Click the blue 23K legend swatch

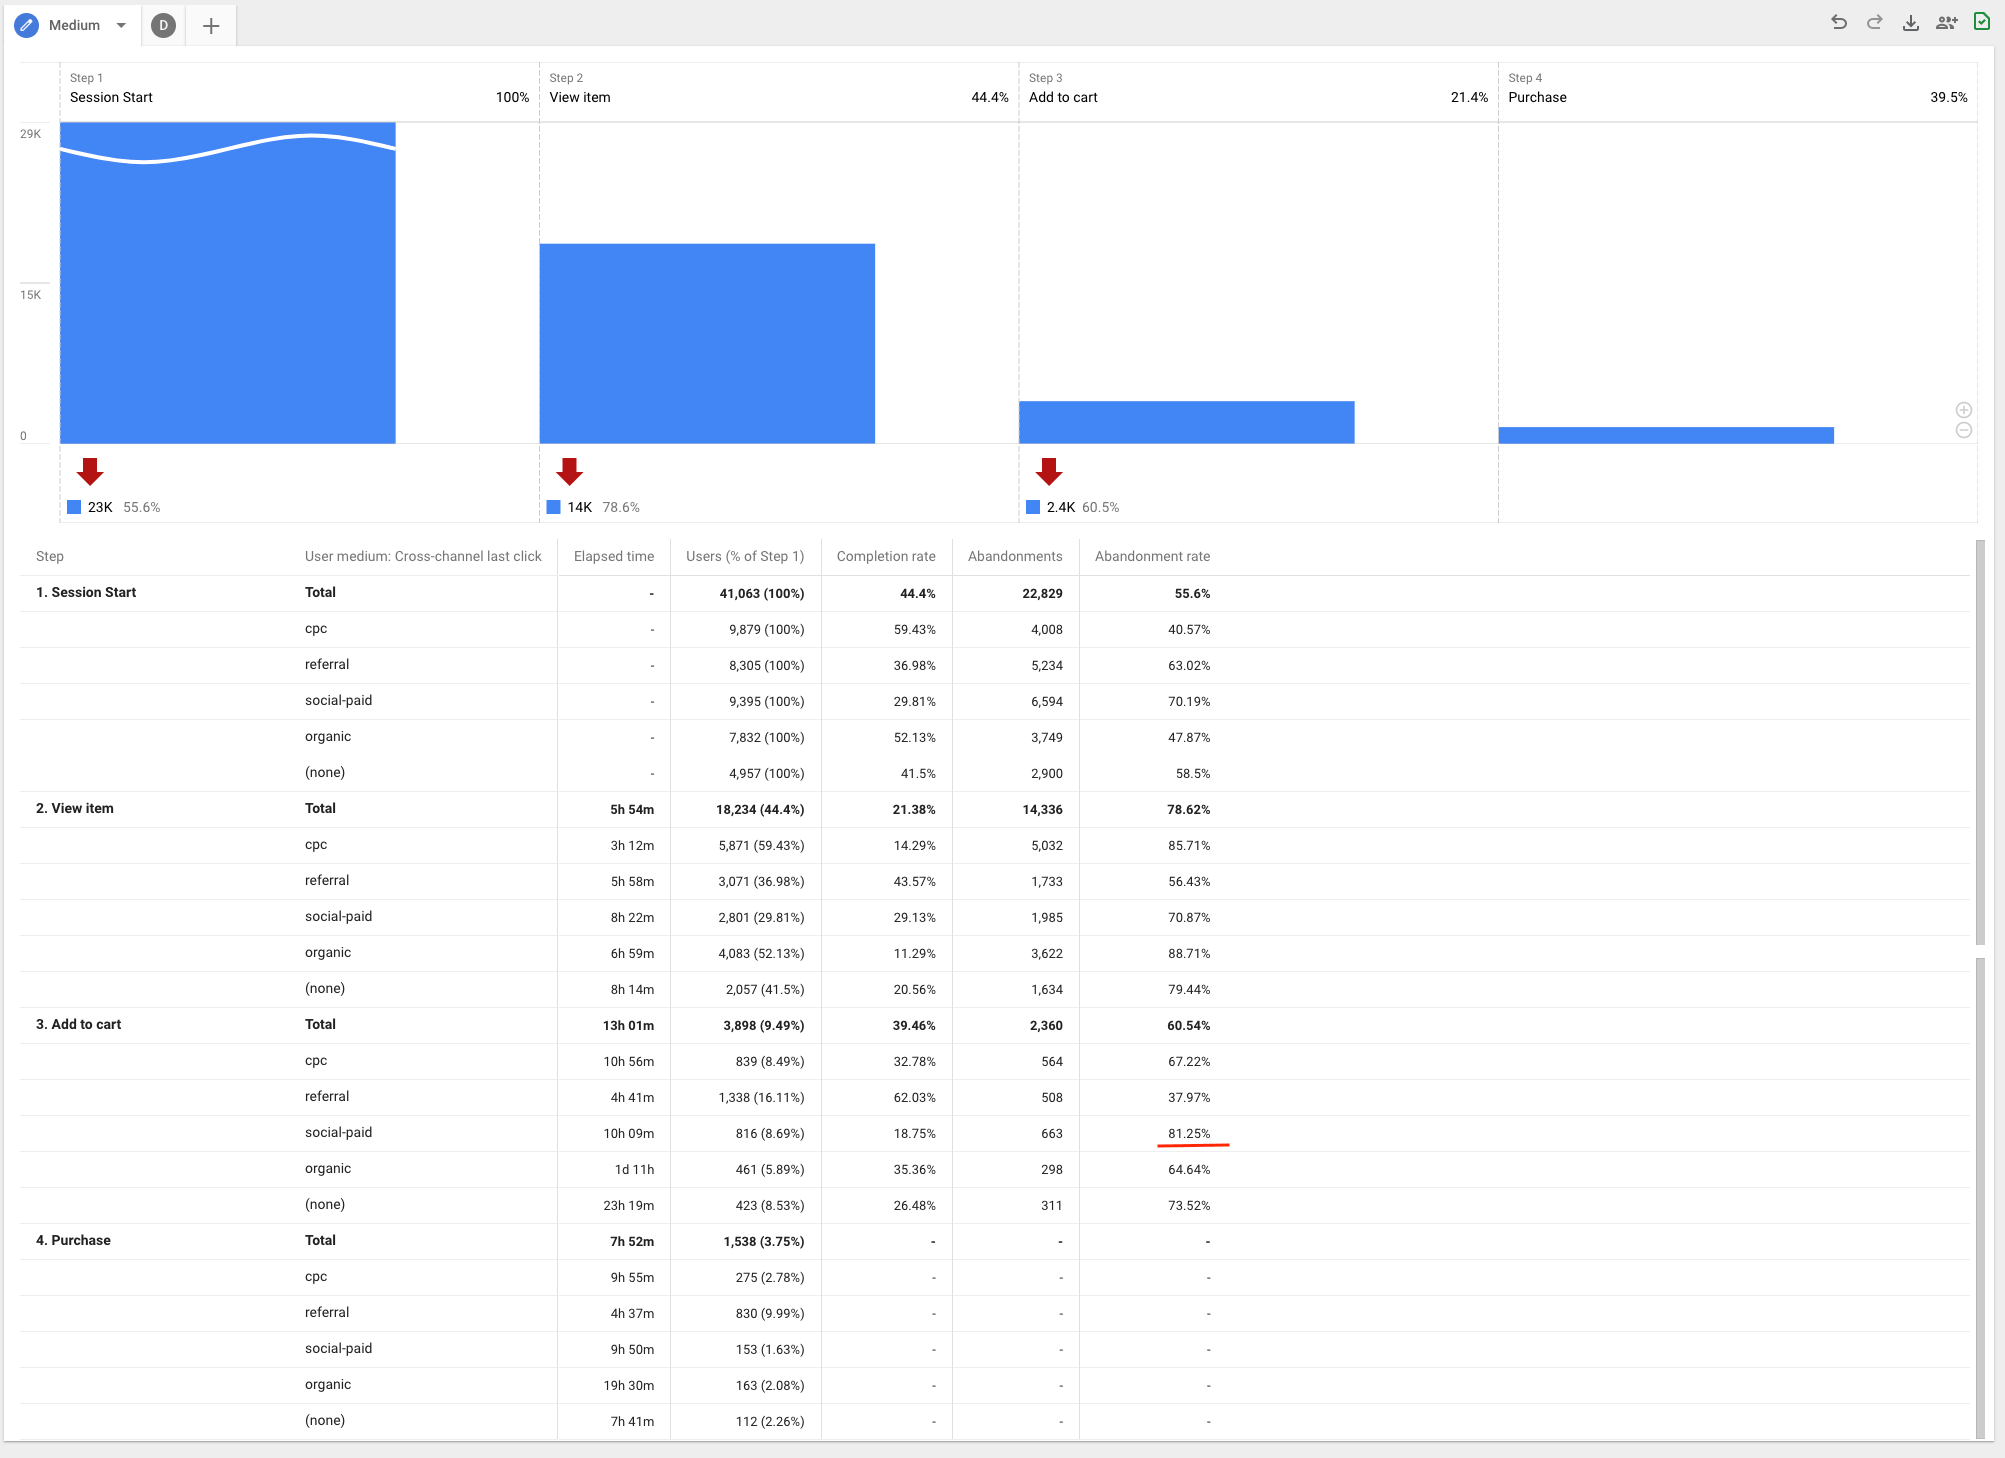(x=74, y=507)
